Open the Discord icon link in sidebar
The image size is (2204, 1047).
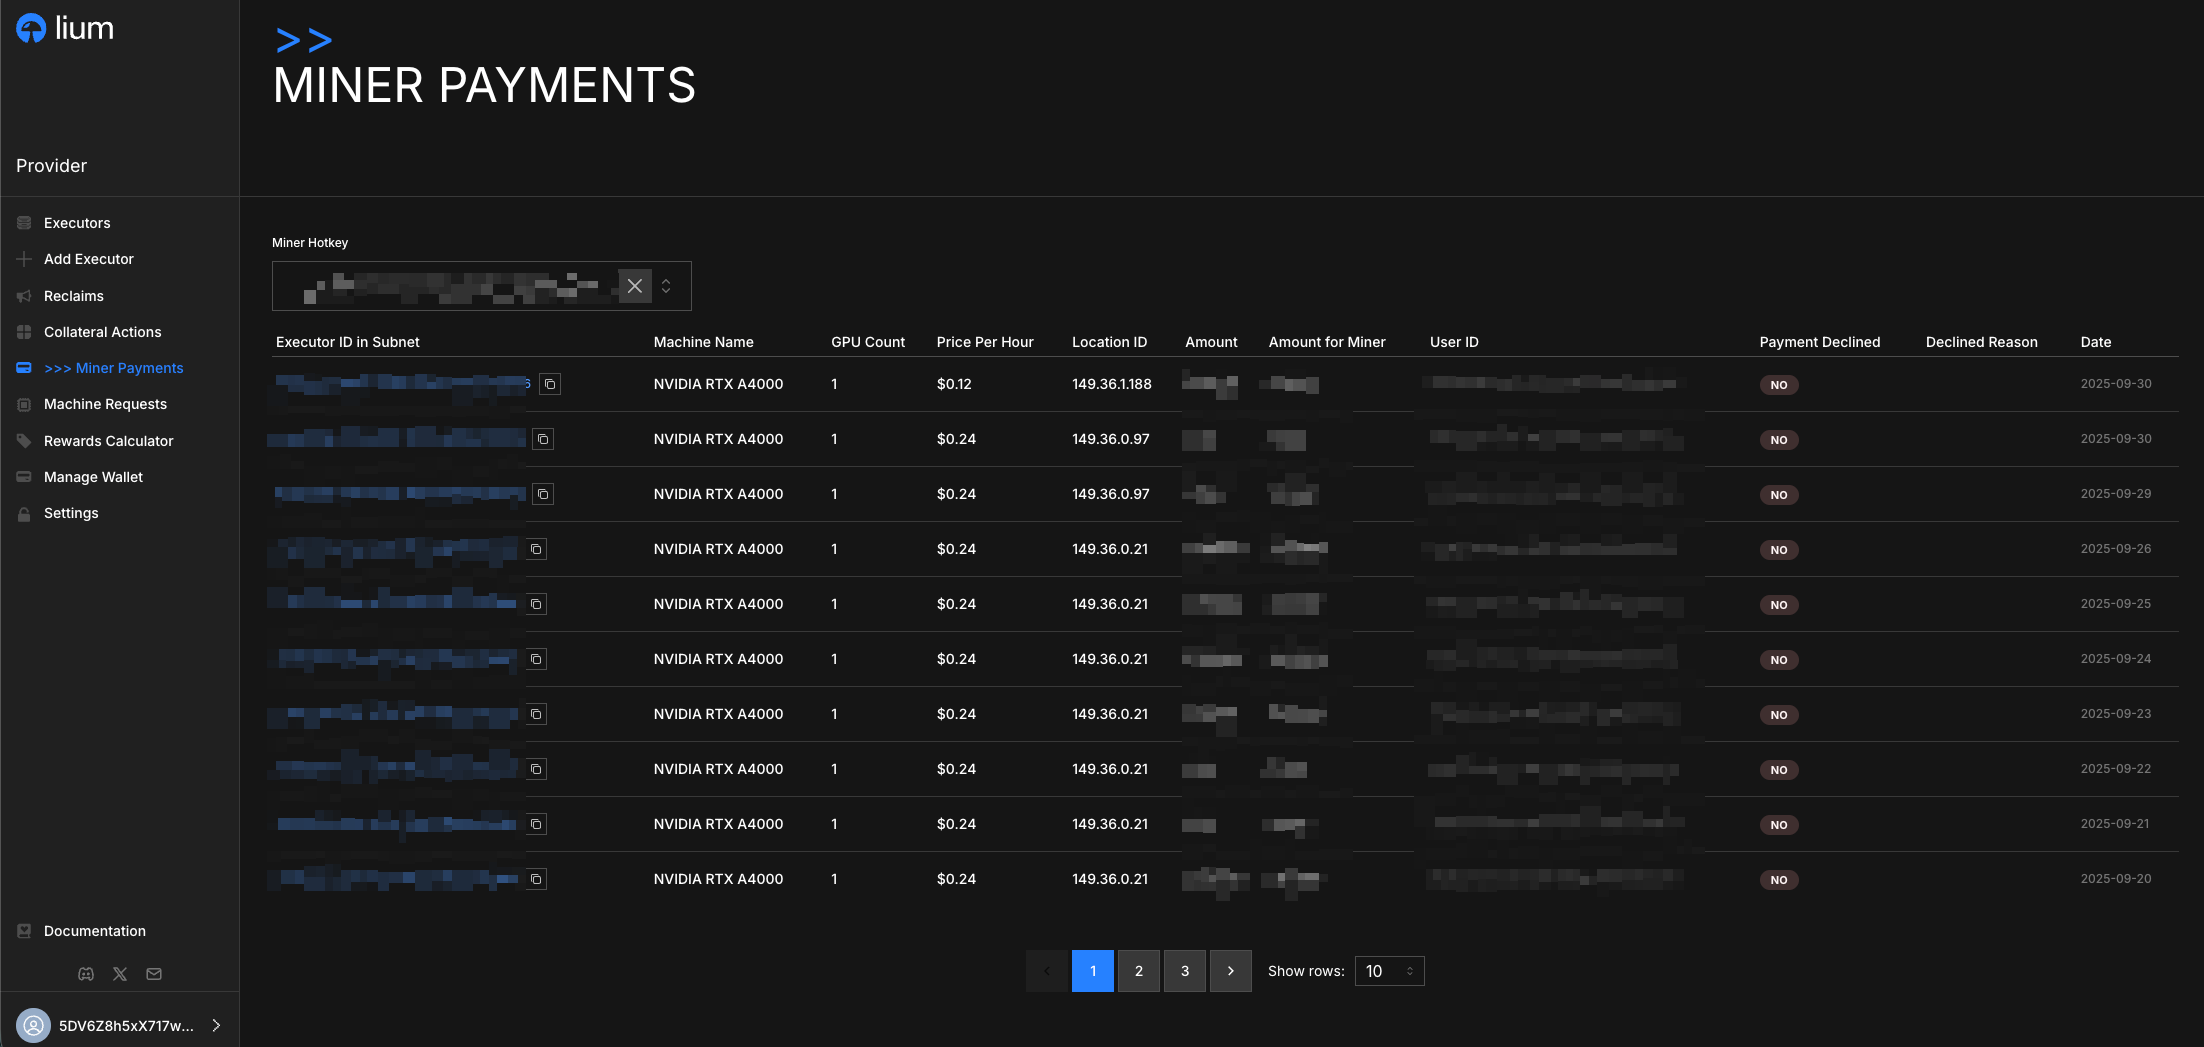click(x=86, y=974)
